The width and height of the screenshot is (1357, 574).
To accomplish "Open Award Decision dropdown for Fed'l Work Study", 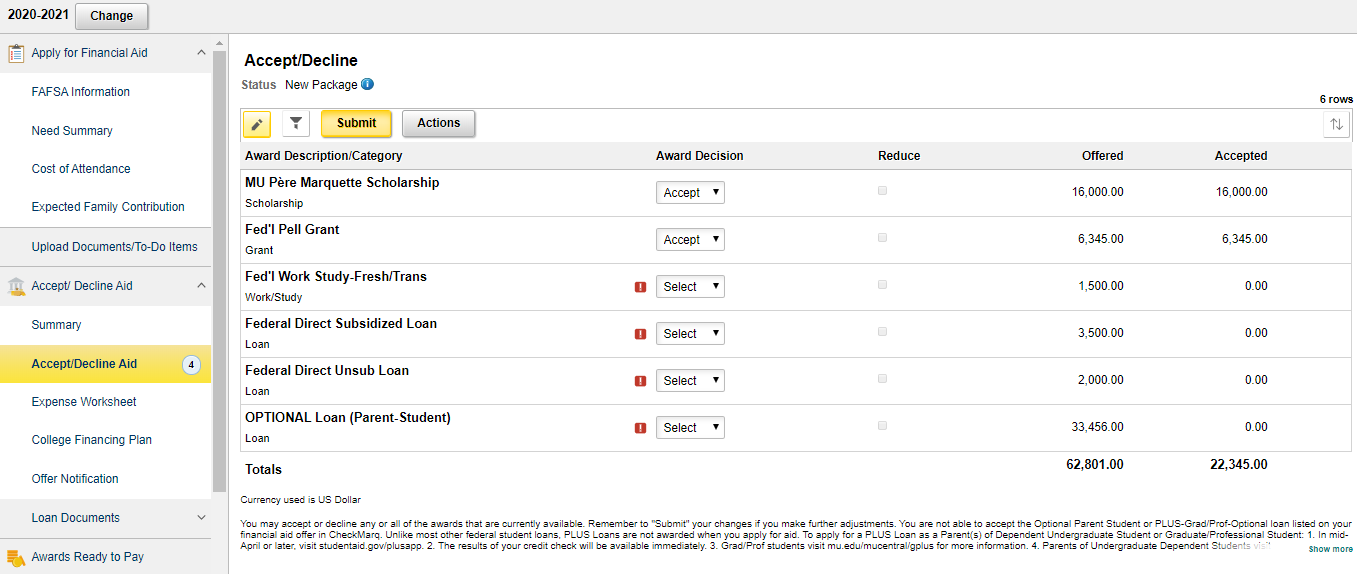I will 690,287.
